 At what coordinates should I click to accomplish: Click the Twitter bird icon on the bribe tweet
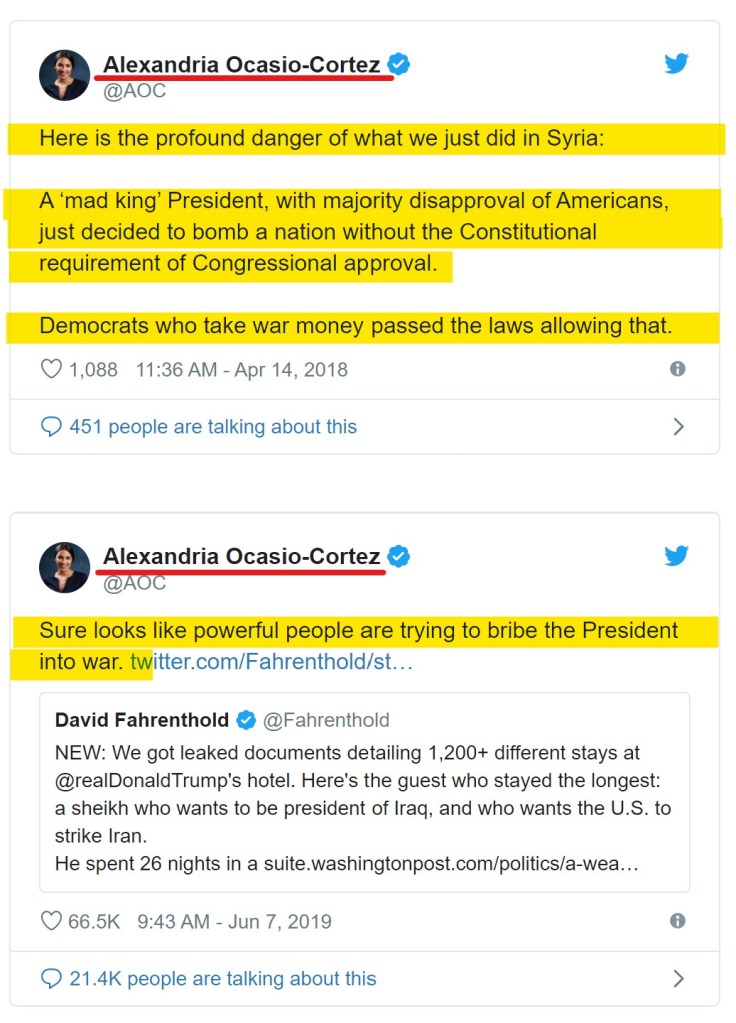tap(677, 556)
